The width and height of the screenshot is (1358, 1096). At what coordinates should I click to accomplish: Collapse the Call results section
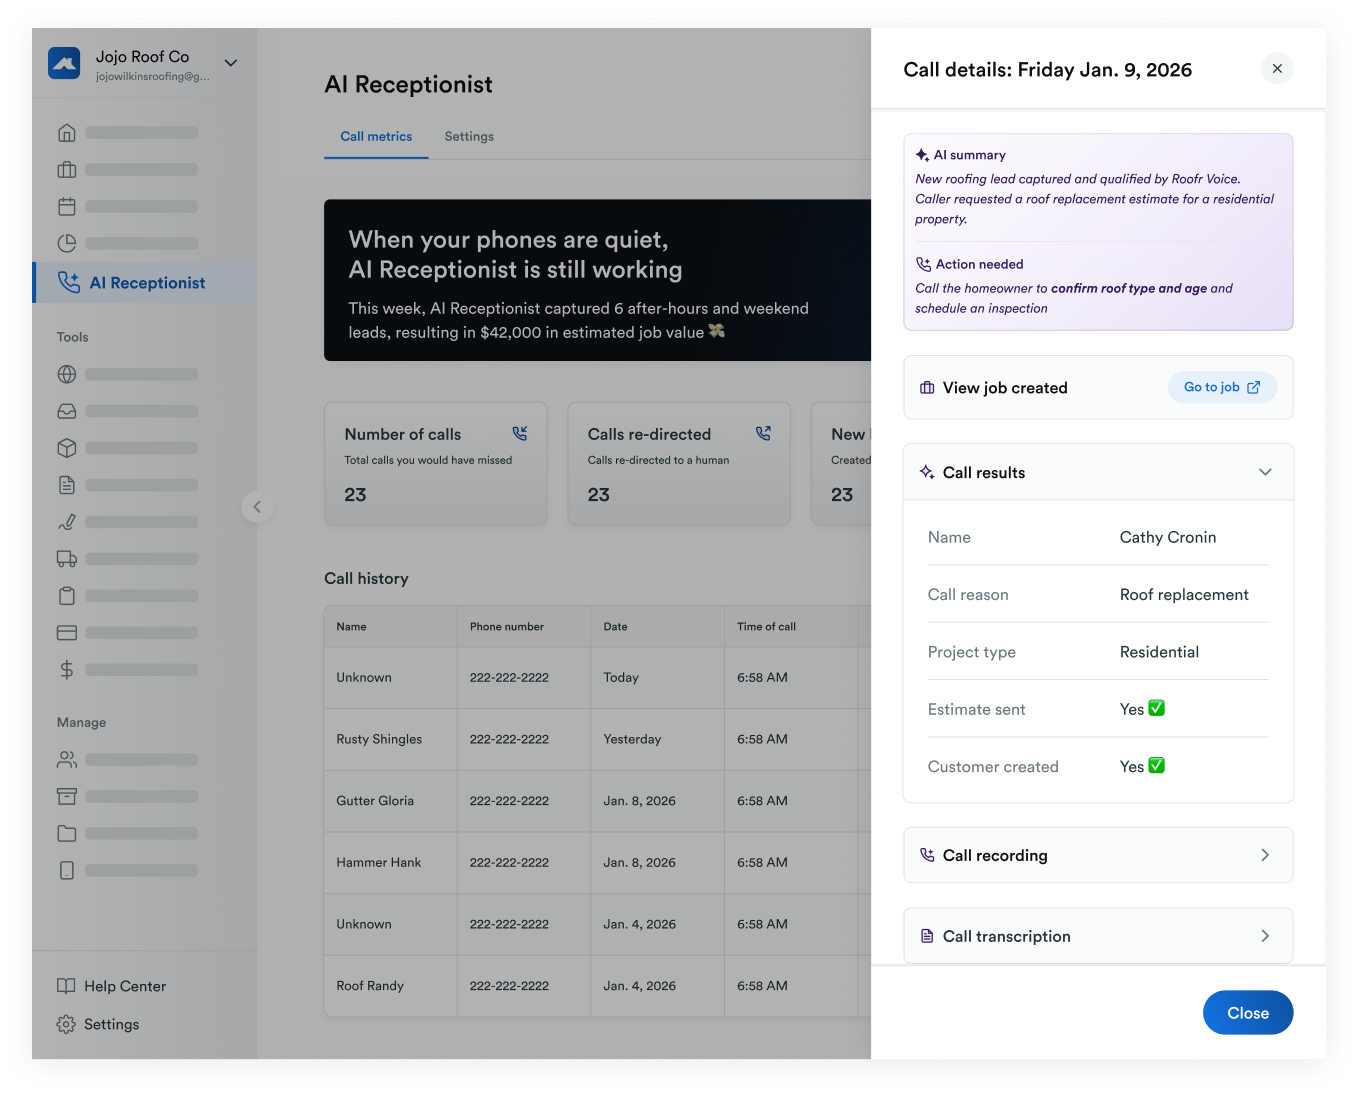(x=1265, y=472)
